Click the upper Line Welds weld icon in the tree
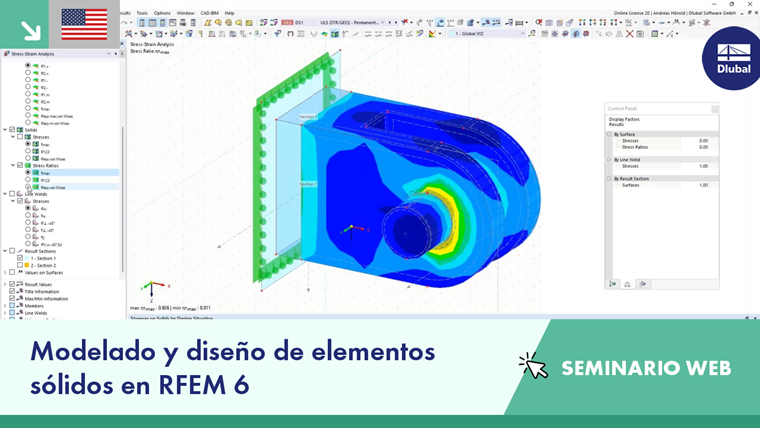The width and height of the screenshot is (760, 428). point(20,194)
